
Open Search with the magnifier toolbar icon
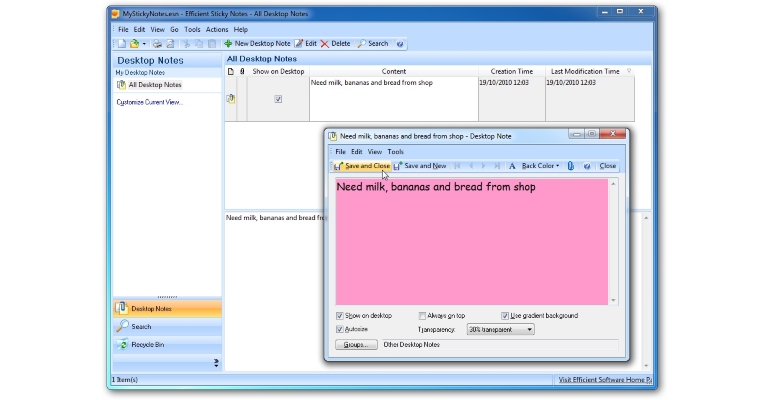point(362,44)
